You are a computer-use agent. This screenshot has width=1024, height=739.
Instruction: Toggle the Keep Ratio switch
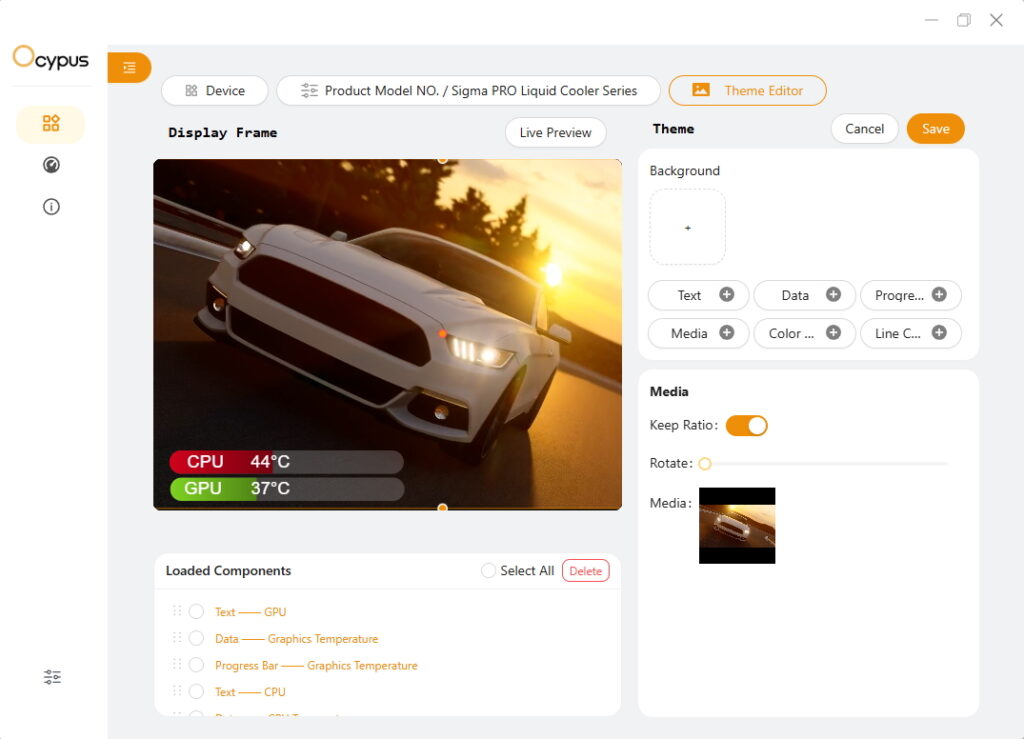(746, 426)
